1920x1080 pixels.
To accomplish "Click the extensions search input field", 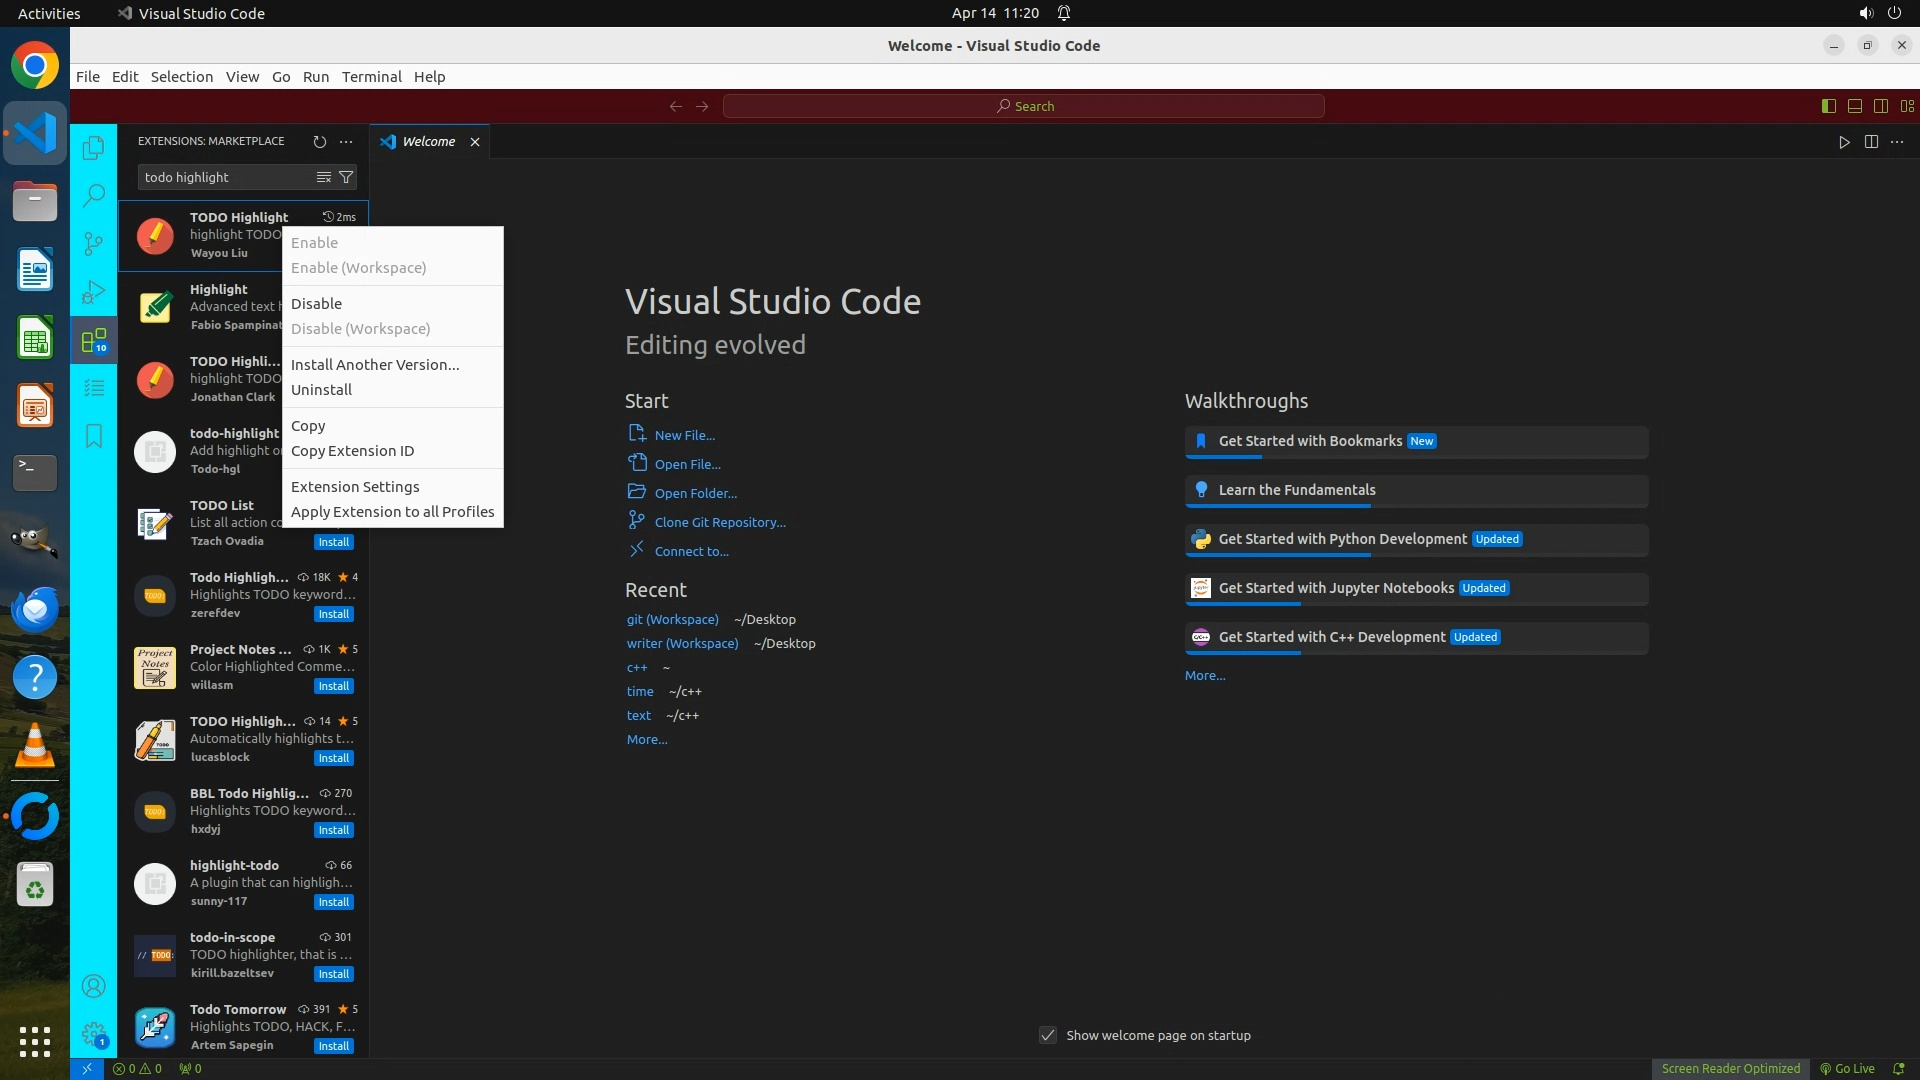I will pos(225,177).
